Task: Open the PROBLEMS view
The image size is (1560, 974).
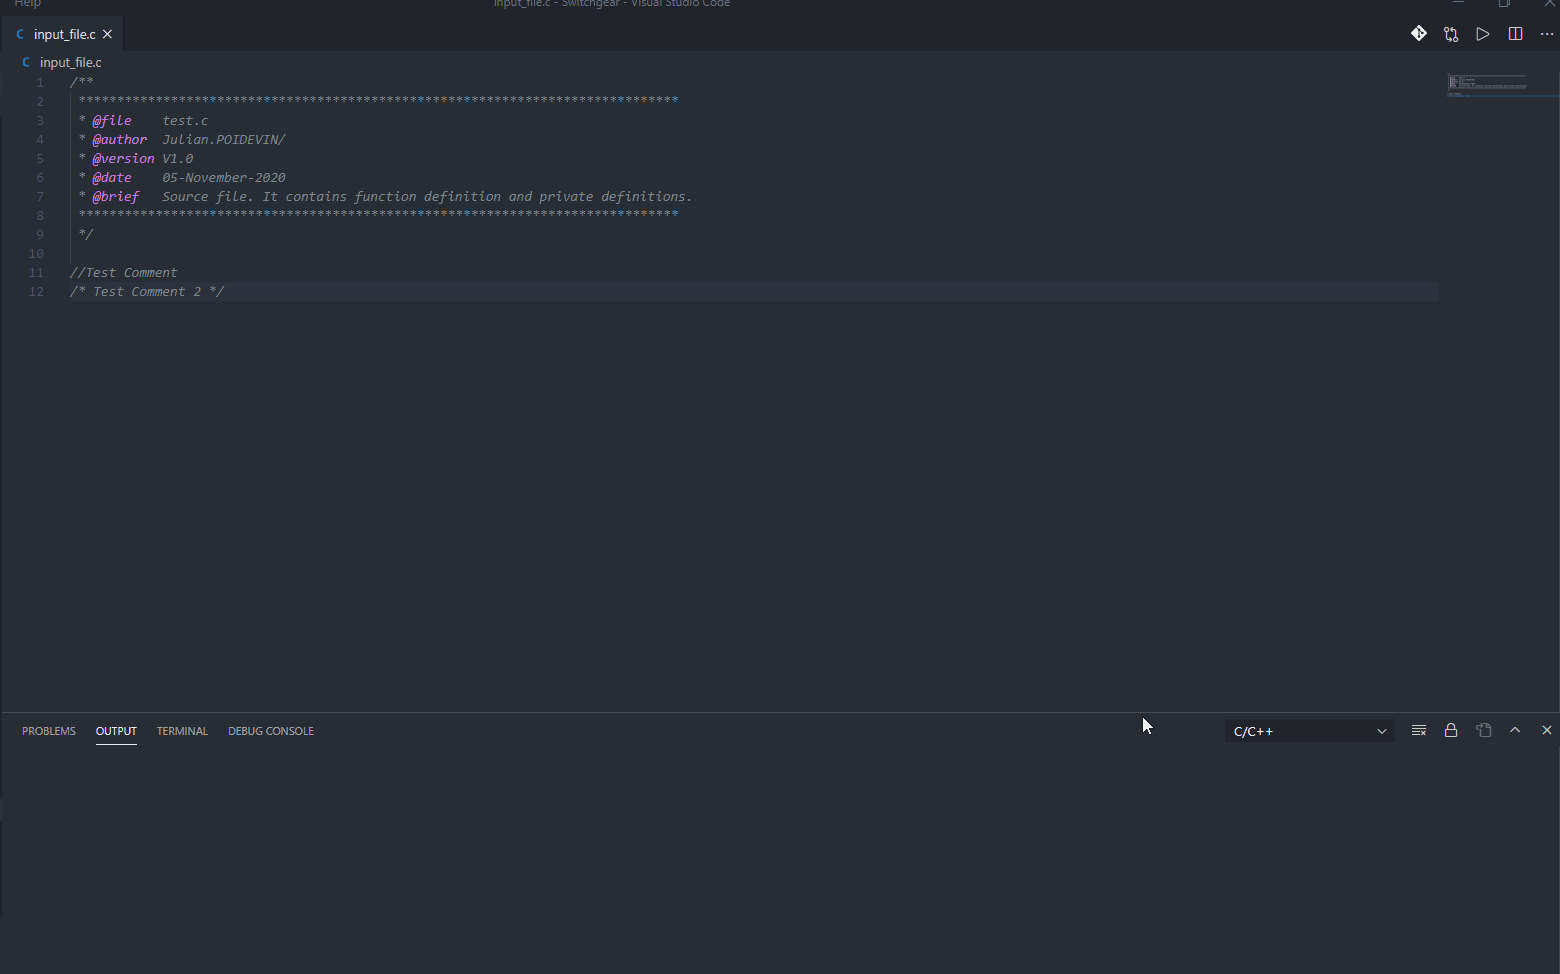Action: pos(48,730)
